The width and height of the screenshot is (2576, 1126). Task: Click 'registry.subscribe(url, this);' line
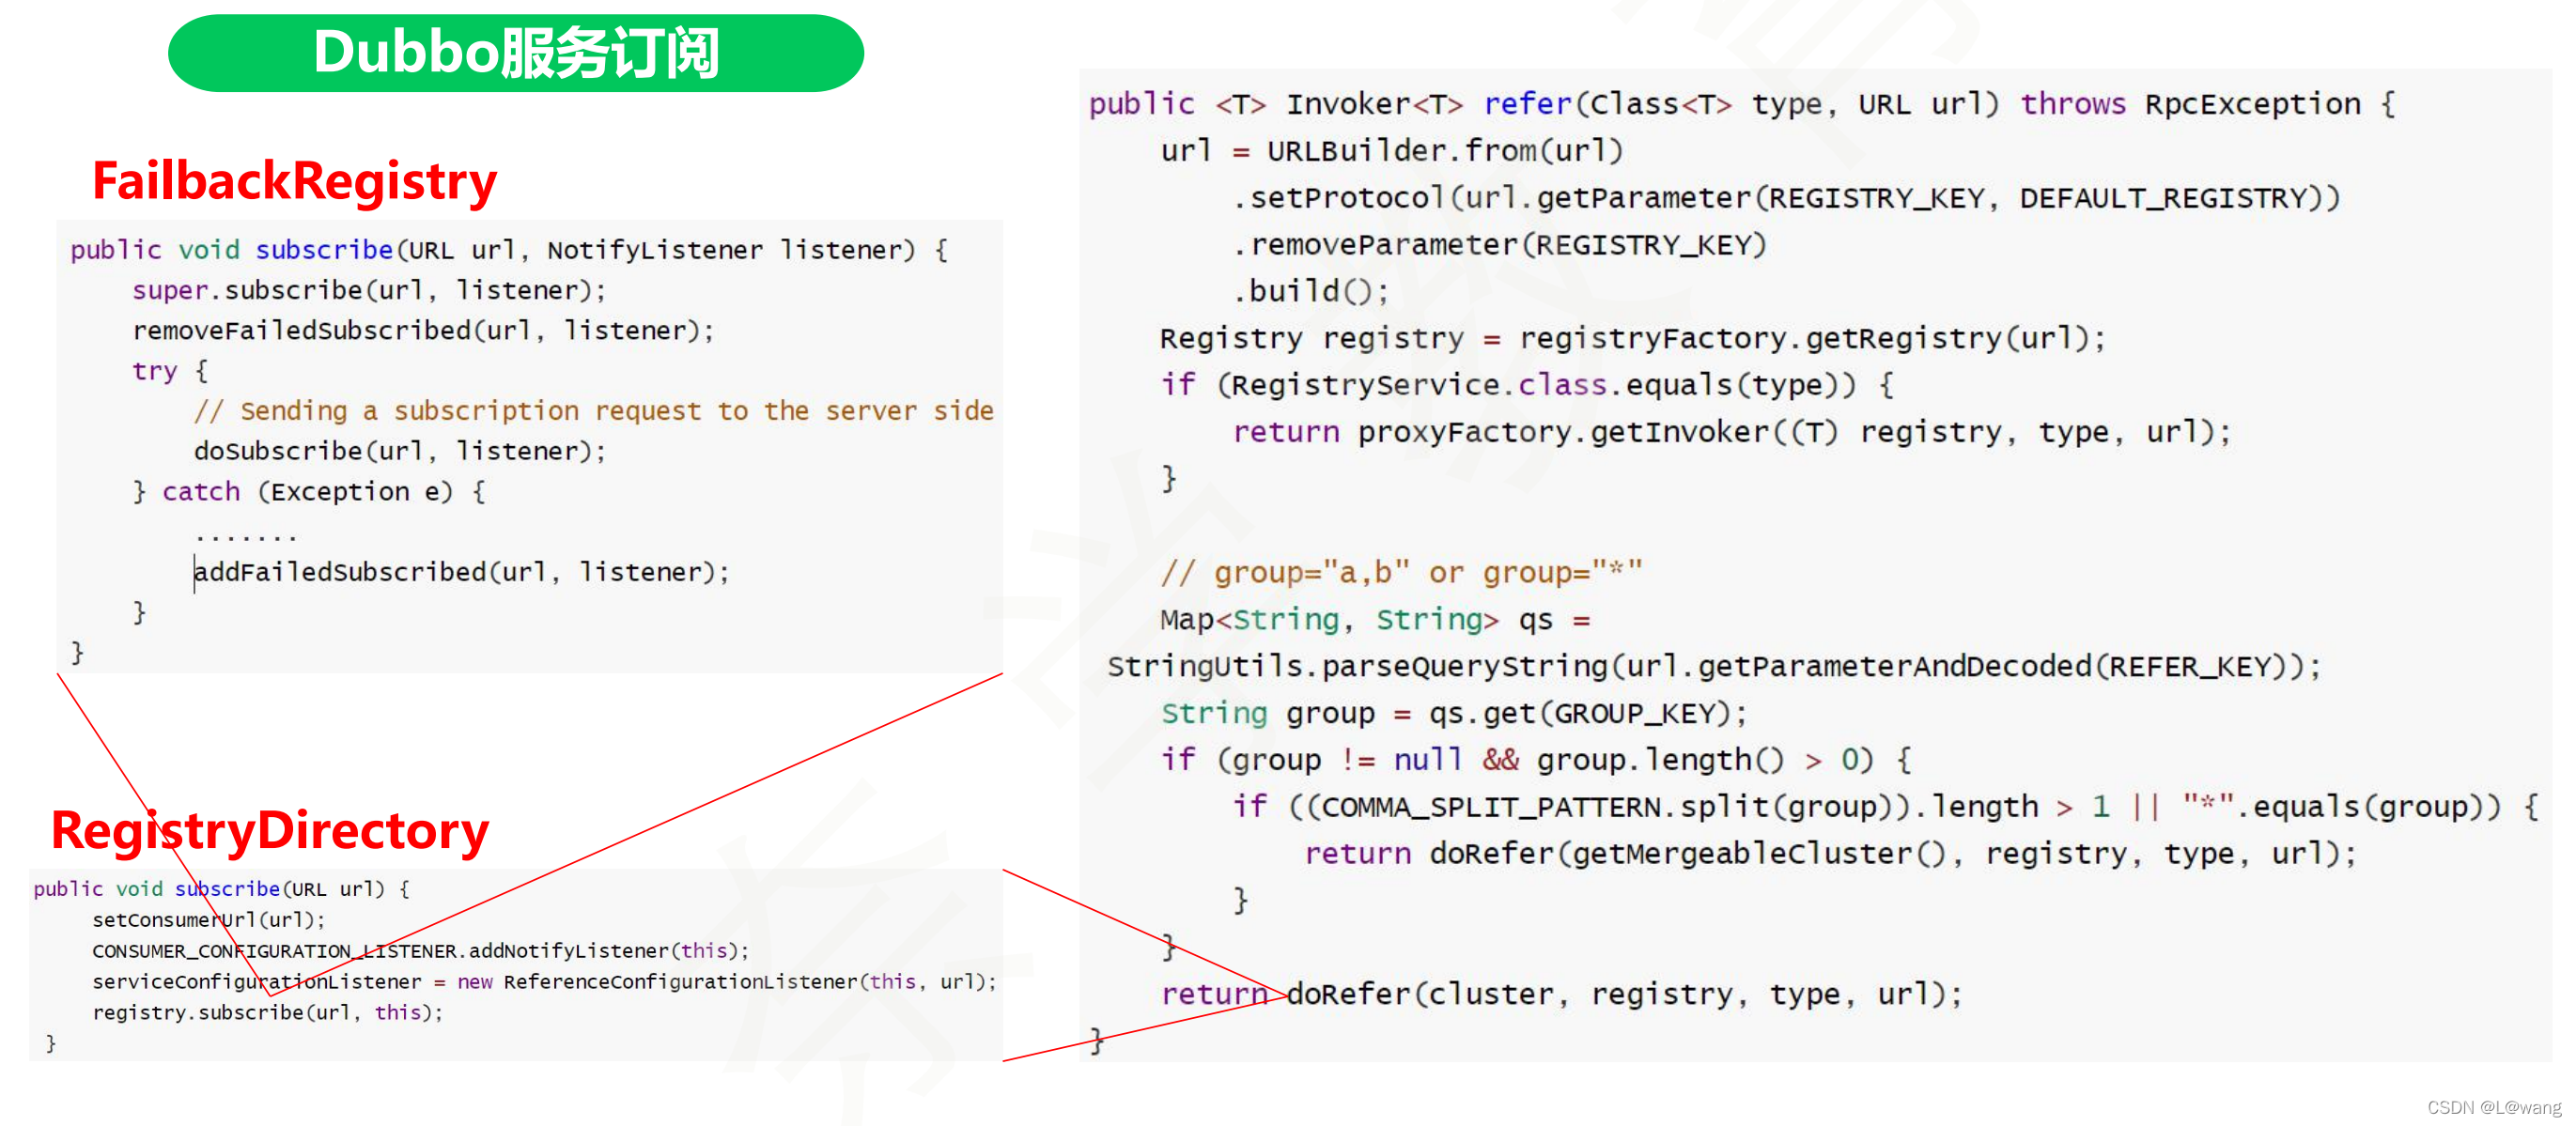267,1012
